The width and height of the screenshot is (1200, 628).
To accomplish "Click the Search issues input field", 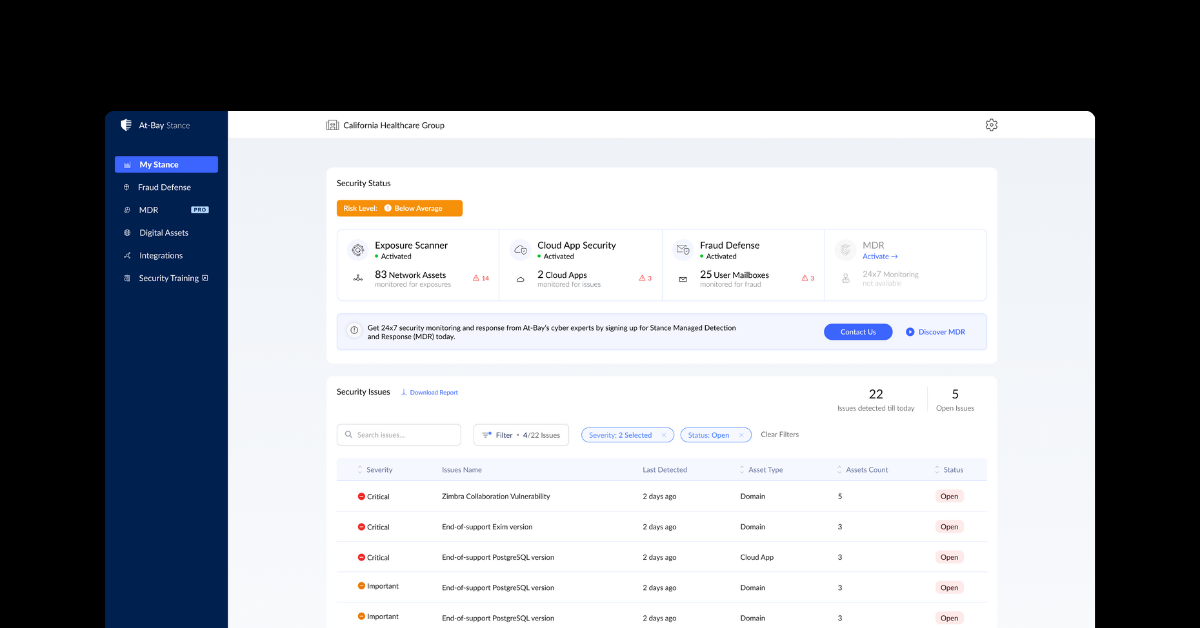I will (x=399, y=435).
